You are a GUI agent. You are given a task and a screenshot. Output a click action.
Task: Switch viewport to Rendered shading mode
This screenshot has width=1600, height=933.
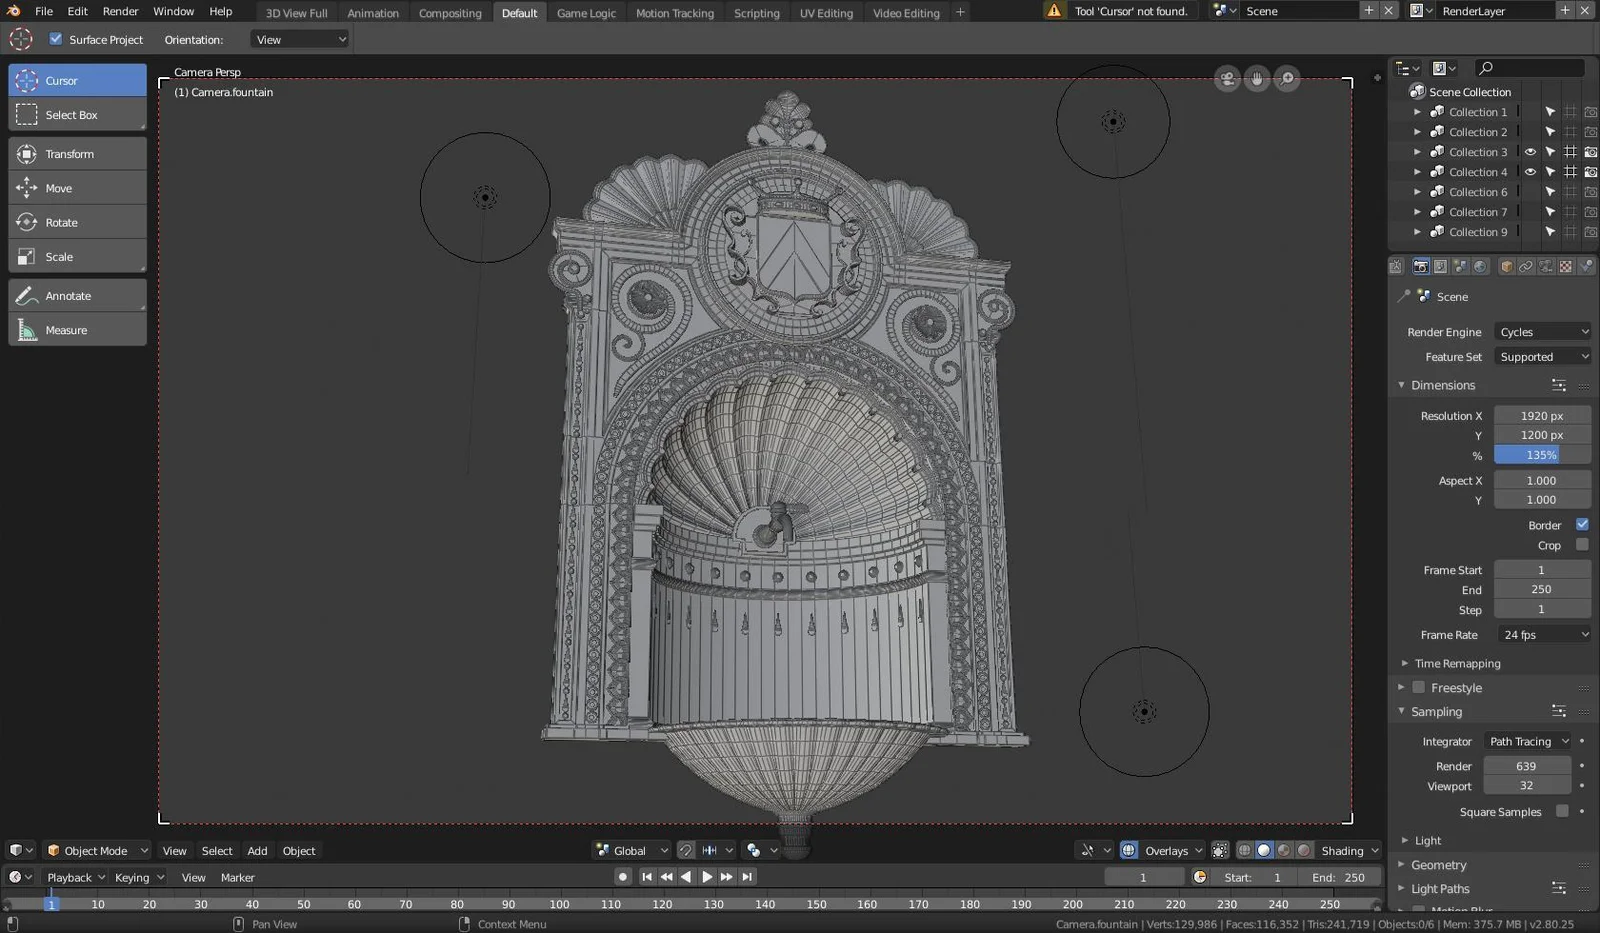pyautogui.click(x=1303, y=850)
